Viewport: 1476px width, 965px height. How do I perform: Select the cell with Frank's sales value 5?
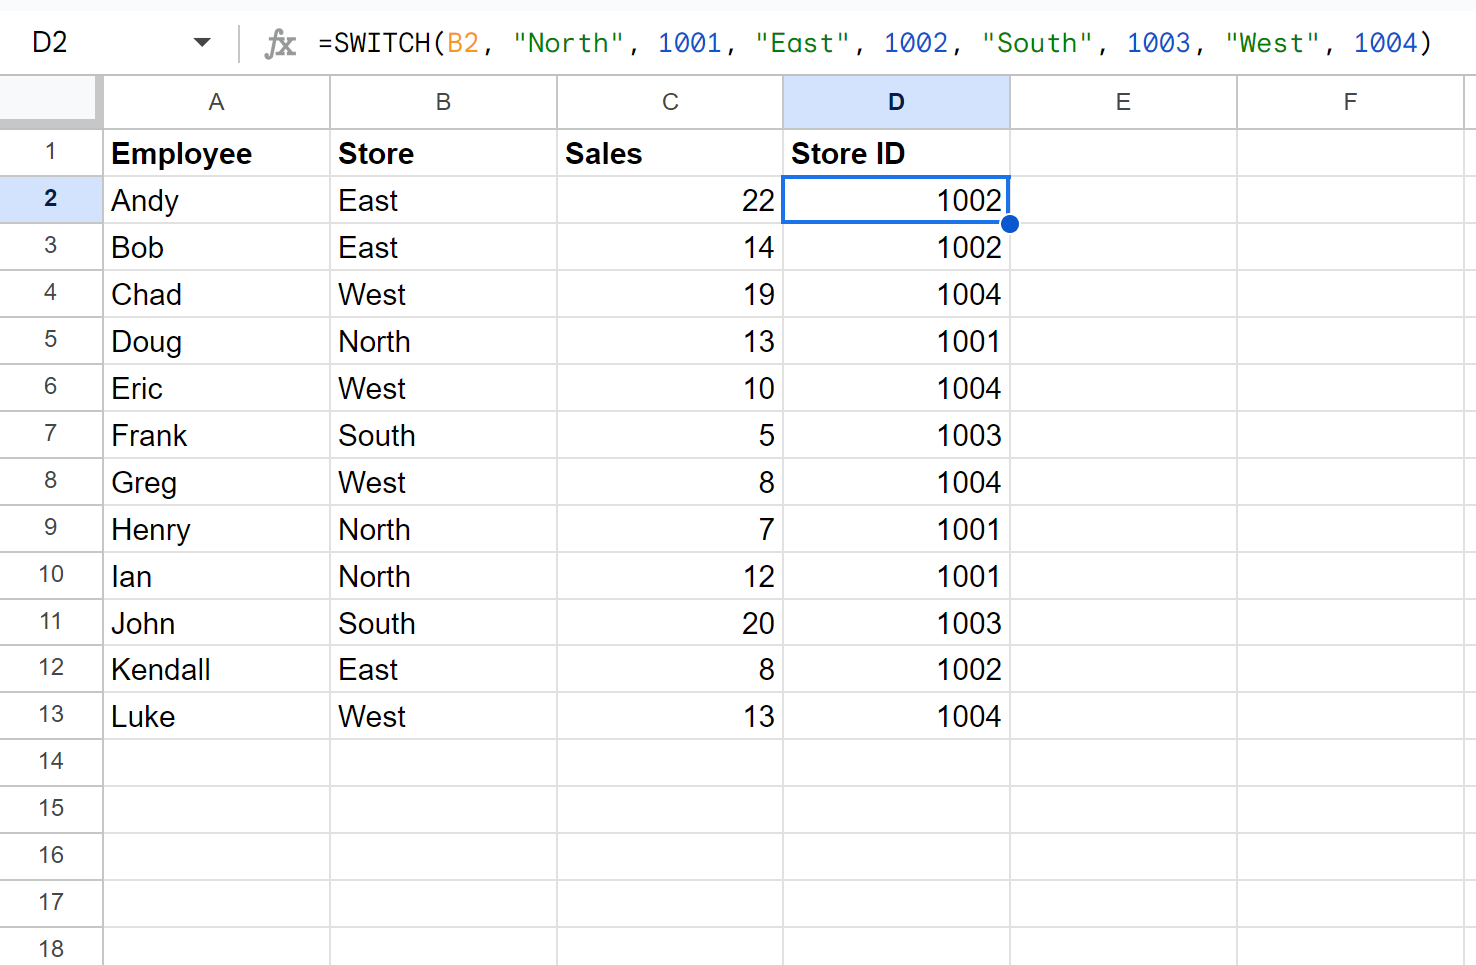tap(669, 434)
